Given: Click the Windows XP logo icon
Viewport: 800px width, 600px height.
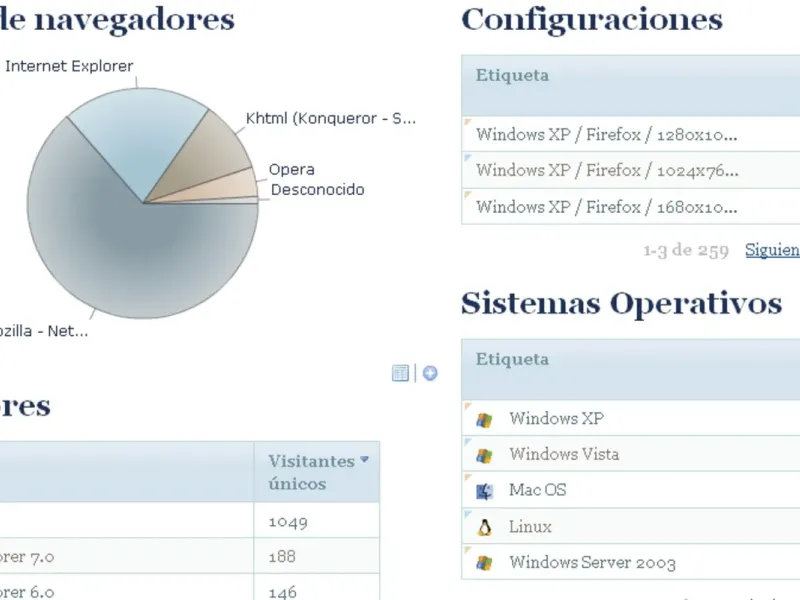Looking at the screenshot, I should pyautogui.click(x=484, y=420).
